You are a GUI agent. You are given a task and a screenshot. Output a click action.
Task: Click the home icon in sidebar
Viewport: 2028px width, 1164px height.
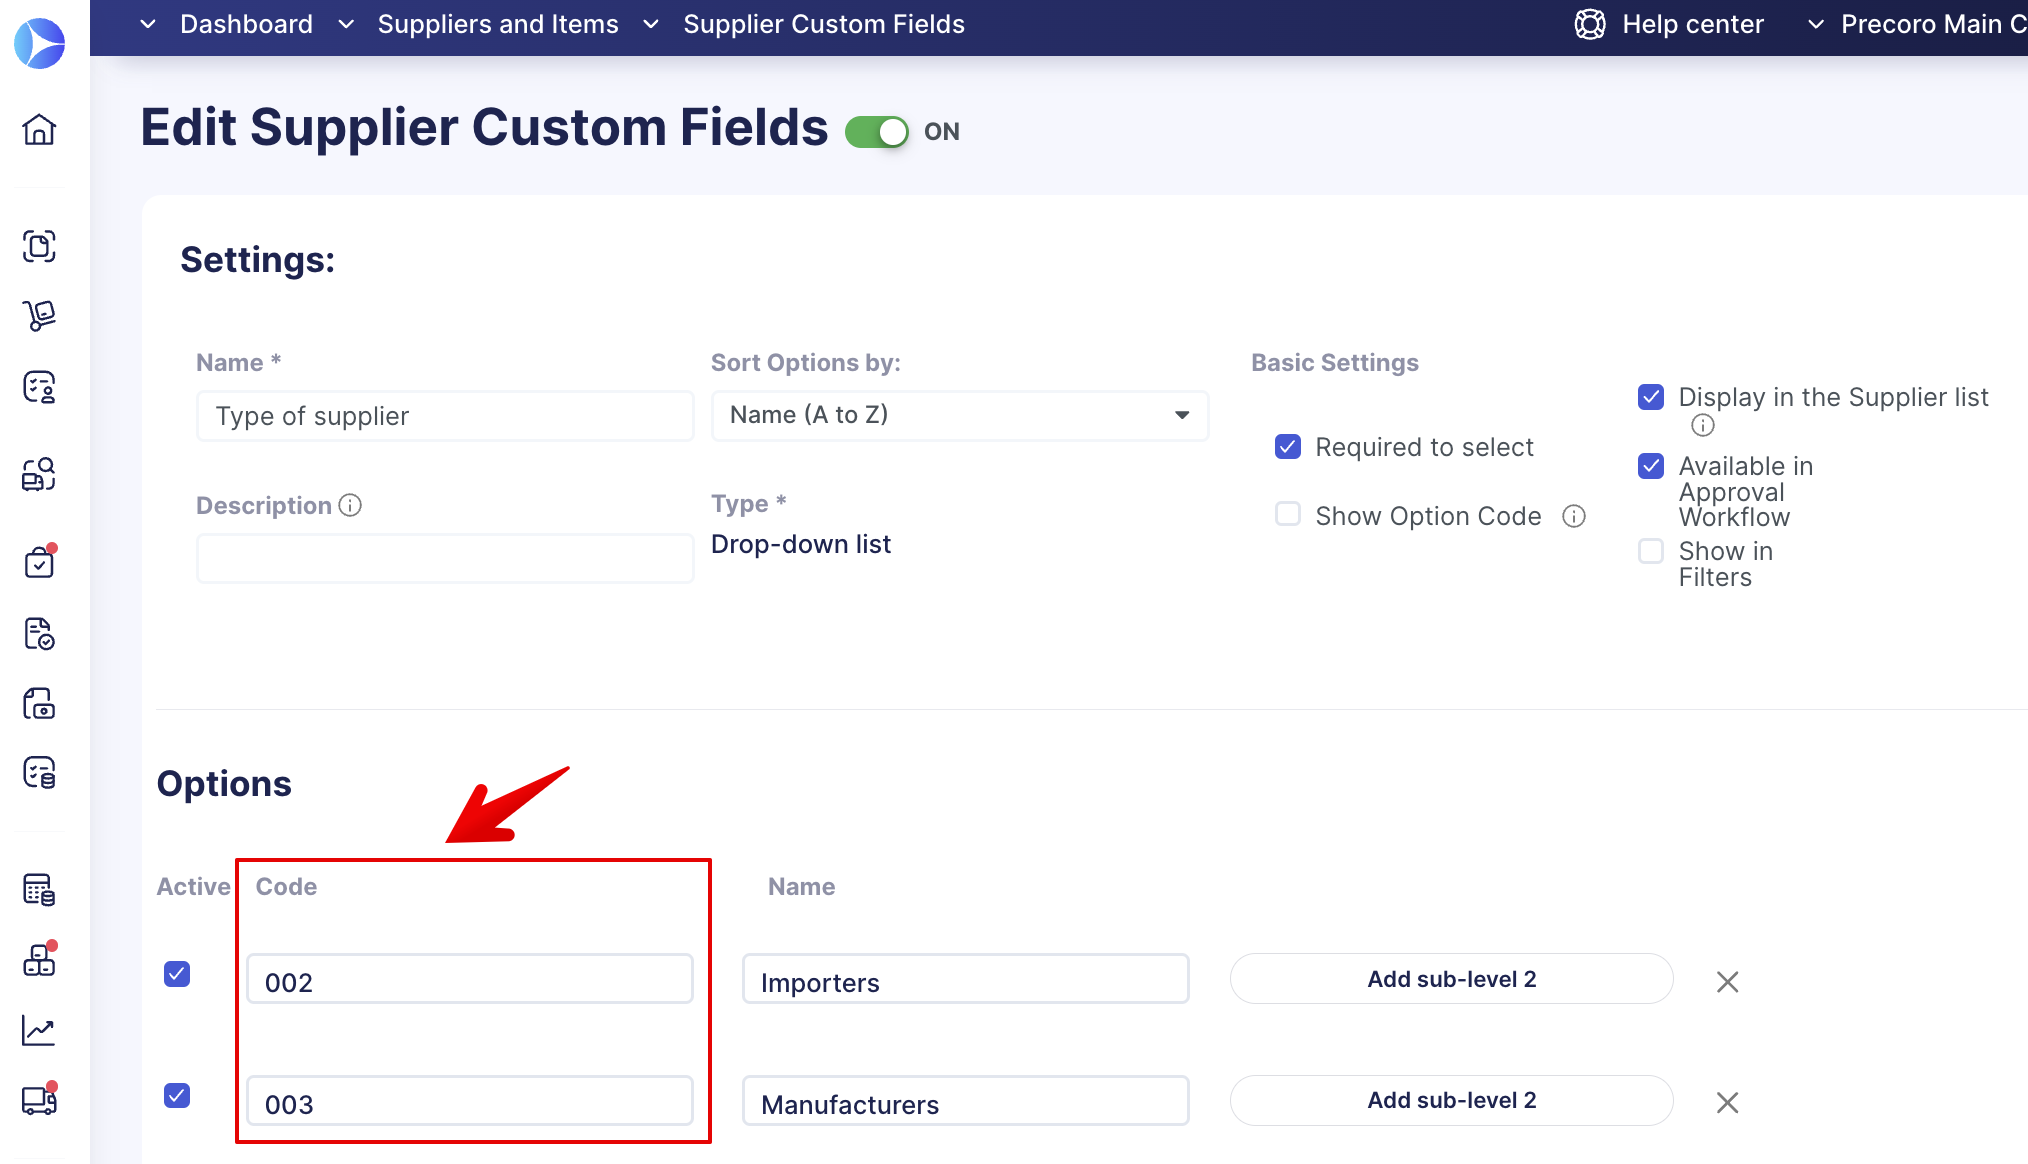39,129
